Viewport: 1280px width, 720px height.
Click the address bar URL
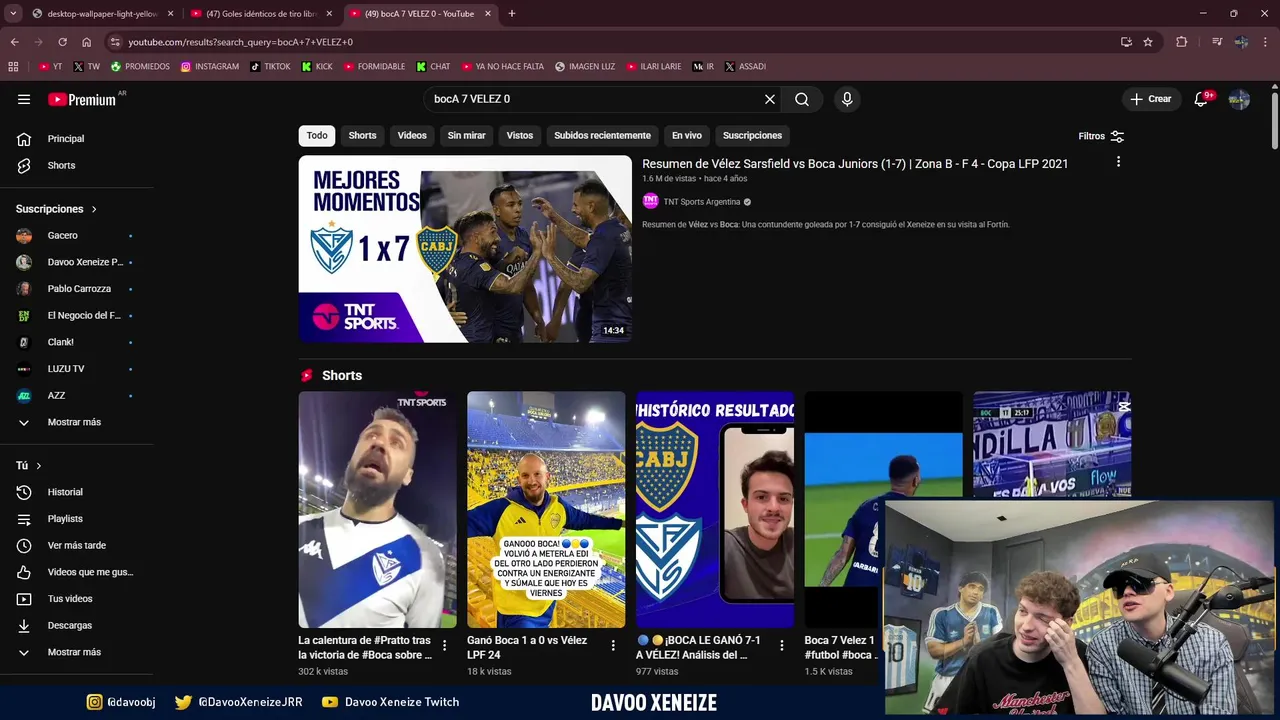point(240,42)
